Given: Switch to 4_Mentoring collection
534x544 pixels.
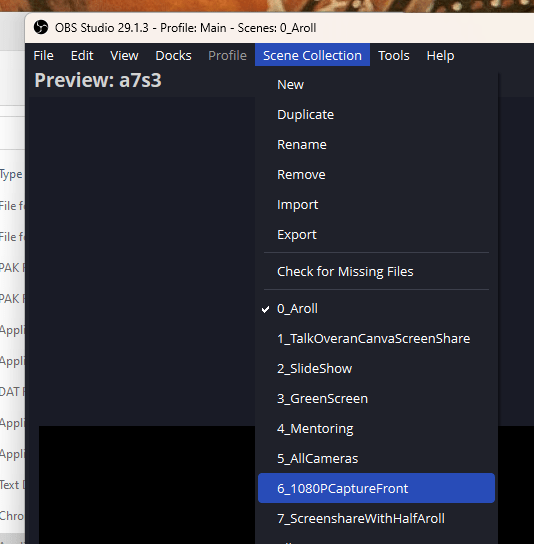Looking at the screenshot, I should pos(376,429).
